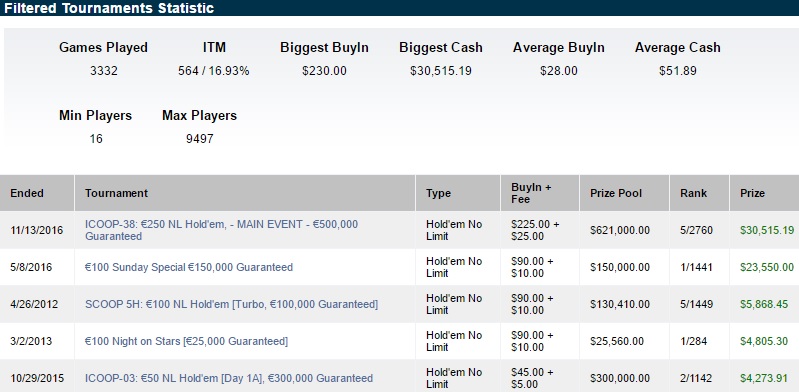This screenshot has width=799, height=392.
Task: Open the €100 Sunday Special tournament link
Action: point(189,267)
